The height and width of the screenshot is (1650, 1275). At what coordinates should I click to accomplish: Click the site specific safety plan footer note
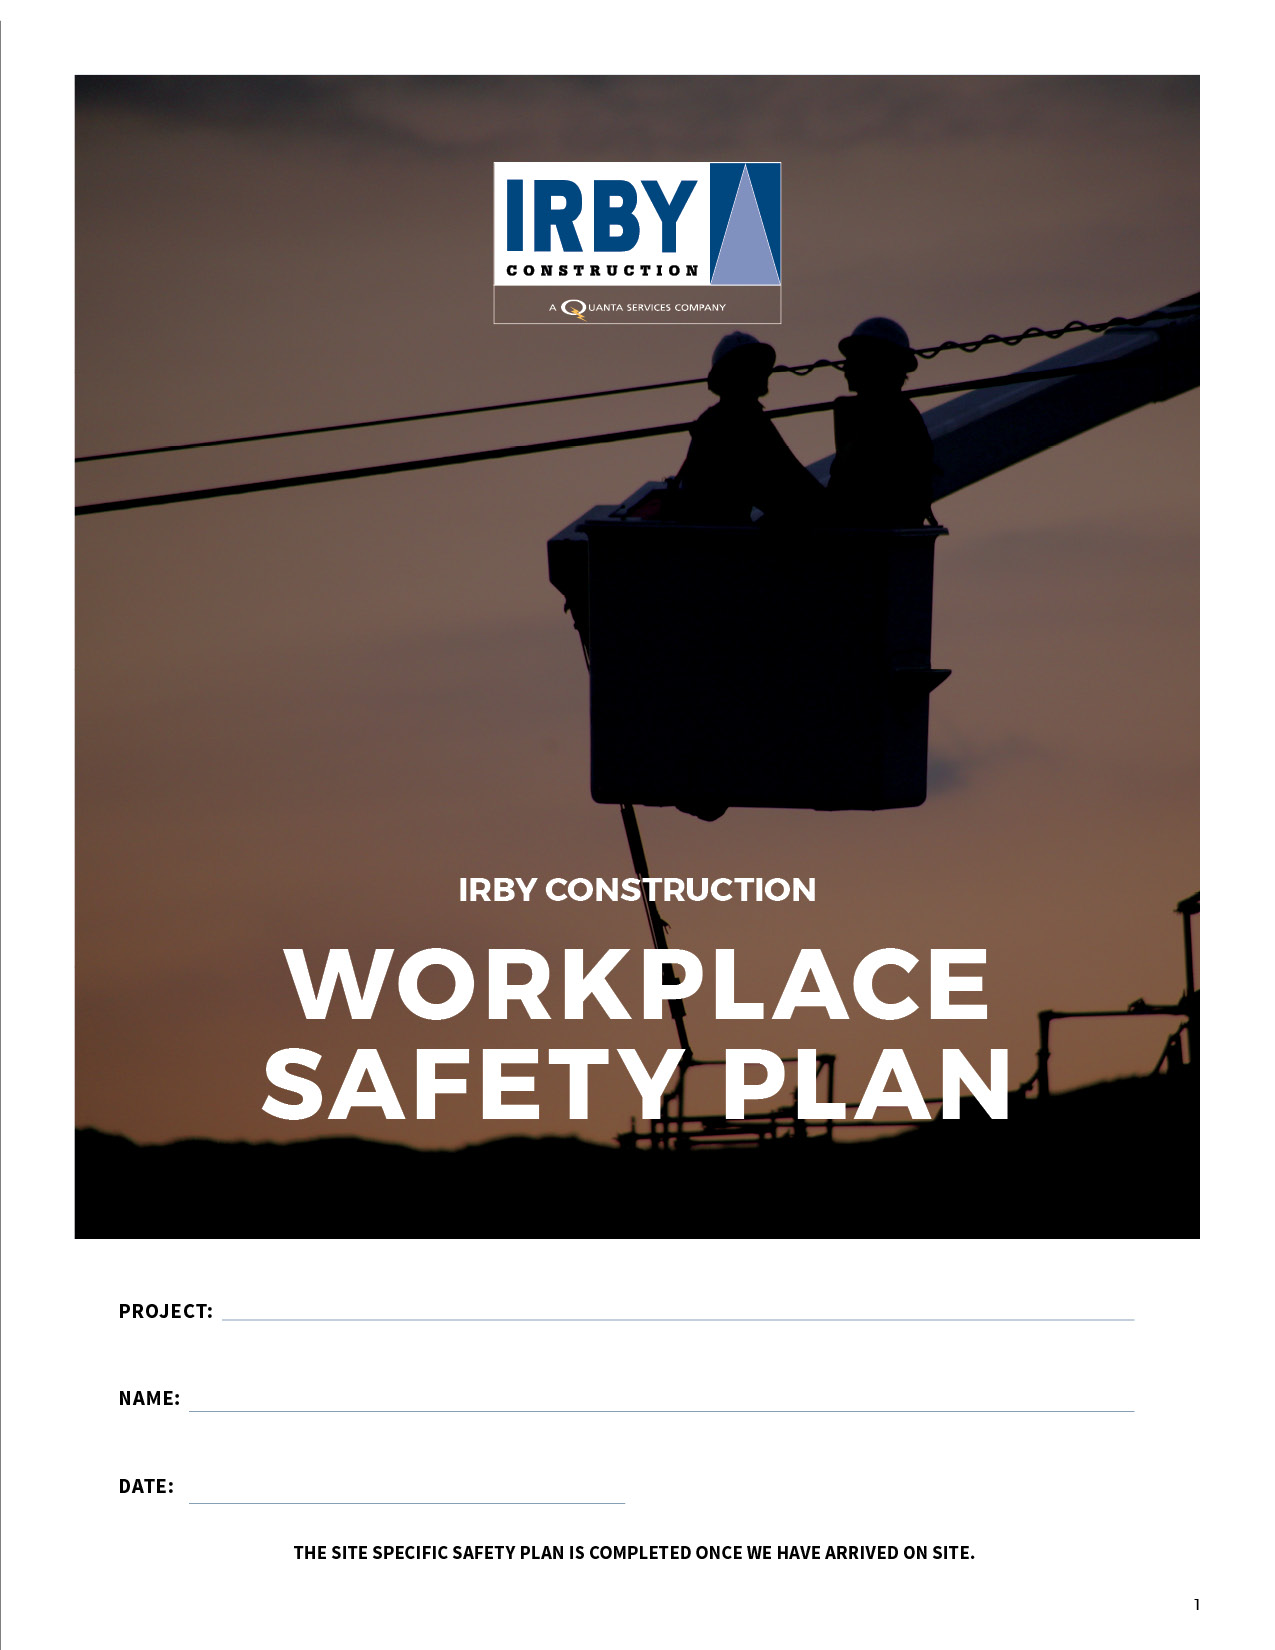(634, 1553)
